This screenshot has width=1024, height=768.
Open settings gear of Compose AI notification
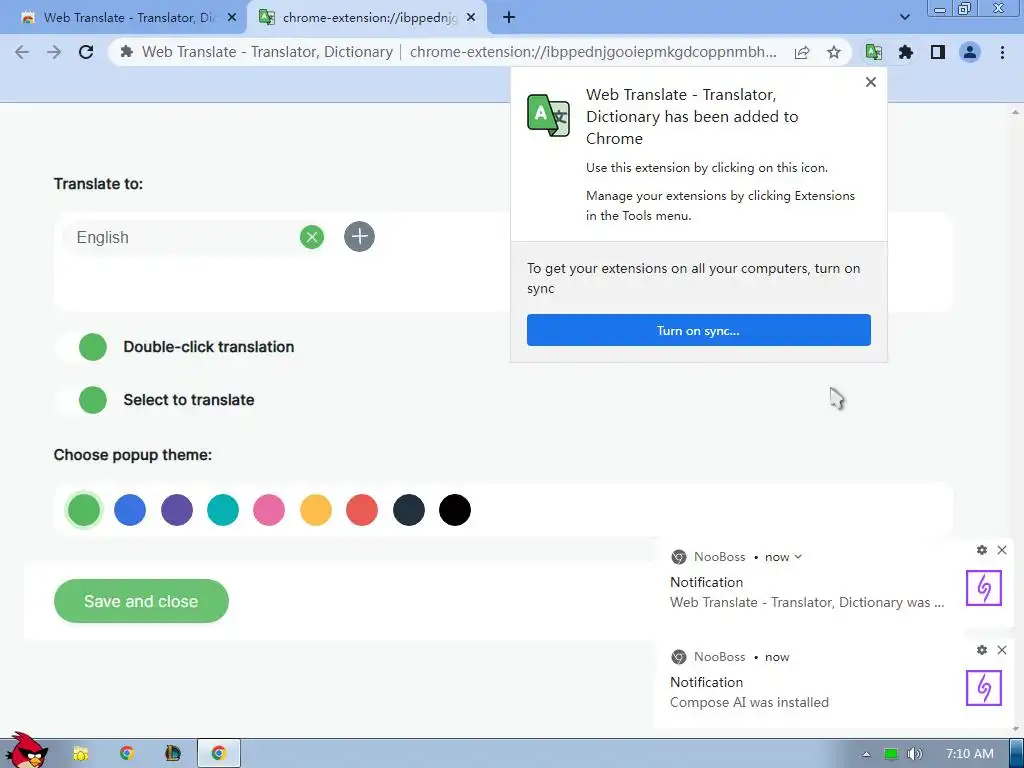[982, 650]
